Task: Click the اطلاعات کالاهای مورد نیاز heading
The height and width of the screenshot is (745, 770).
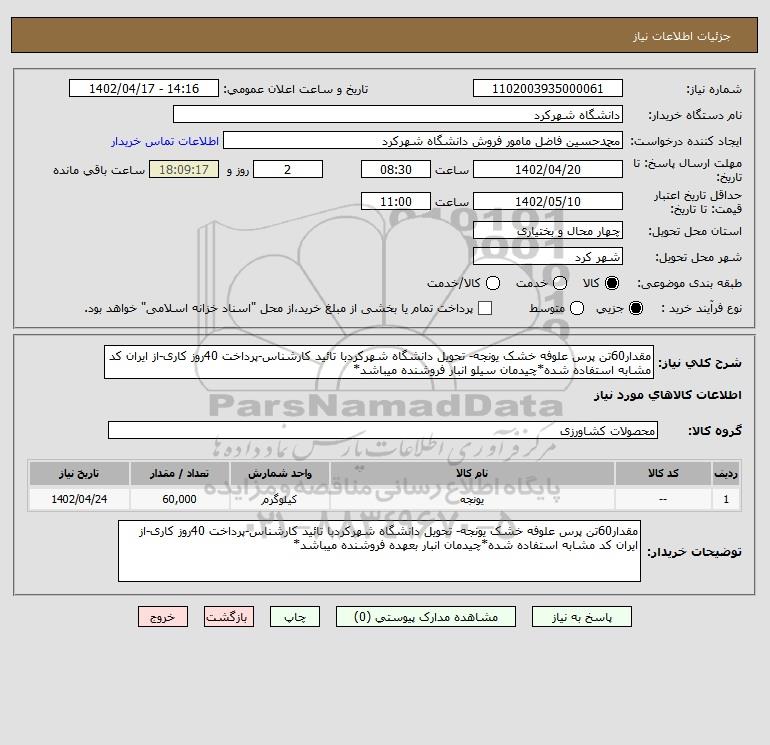Action: 668,395
